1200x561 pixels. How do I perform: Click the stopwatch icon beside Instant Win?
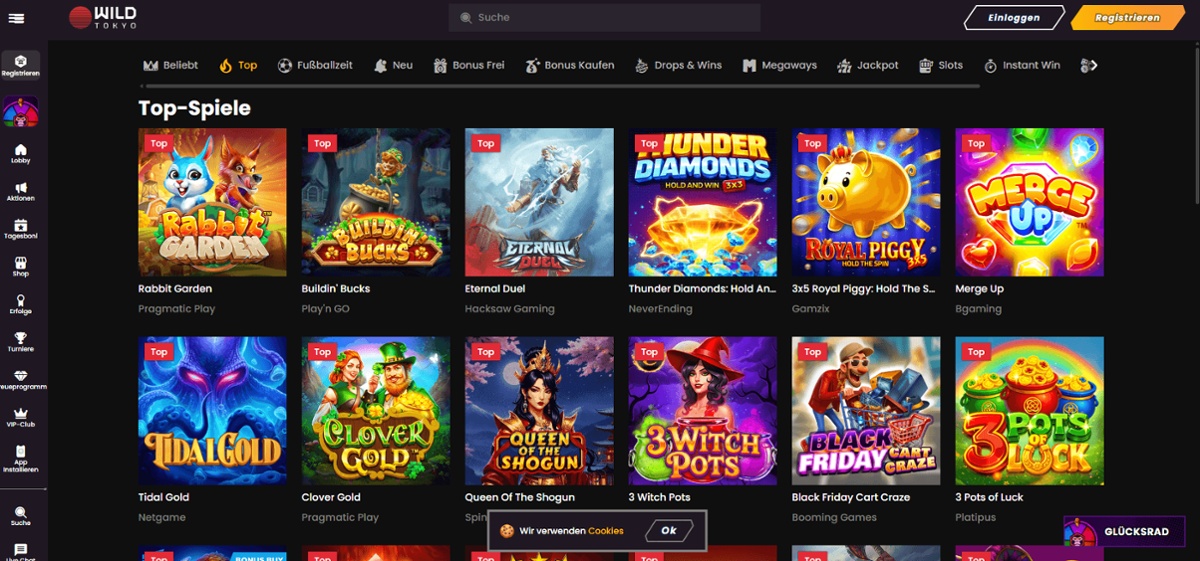pos(991,66)
